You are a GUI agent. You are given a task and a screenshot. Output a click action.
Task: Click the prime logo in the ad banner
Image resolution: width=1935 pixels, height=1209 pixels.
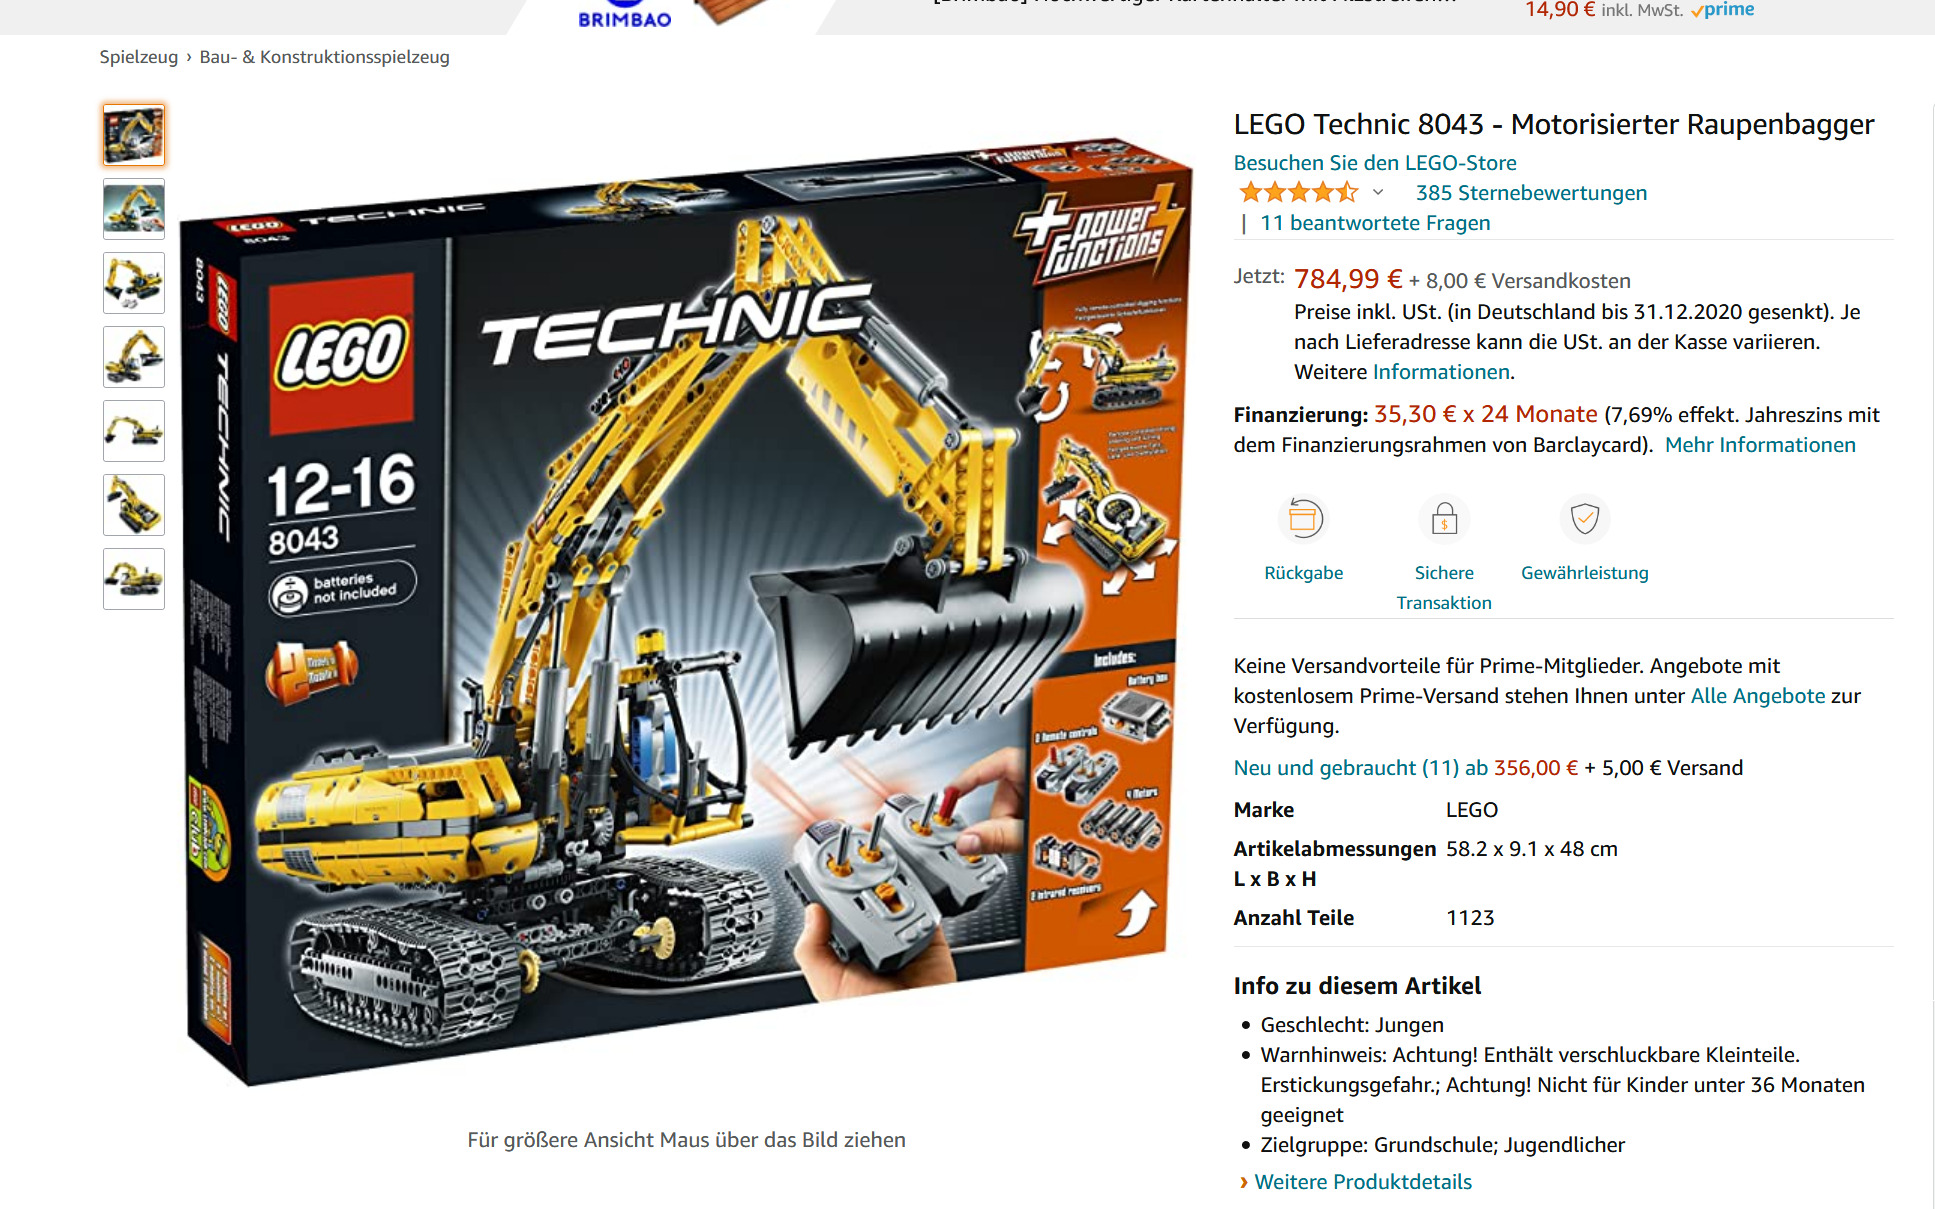point(1723,10)
